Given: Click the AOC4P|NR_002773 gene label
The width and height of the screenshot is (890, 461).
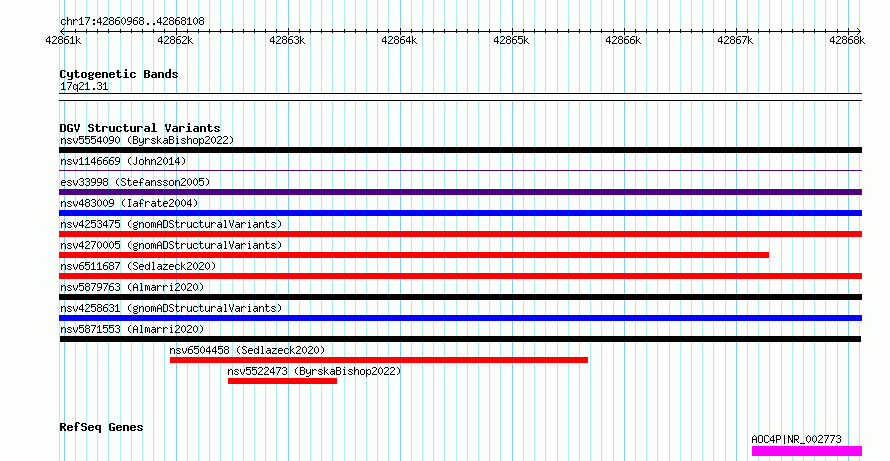Looking at the screenshot, I should point(796,439).
